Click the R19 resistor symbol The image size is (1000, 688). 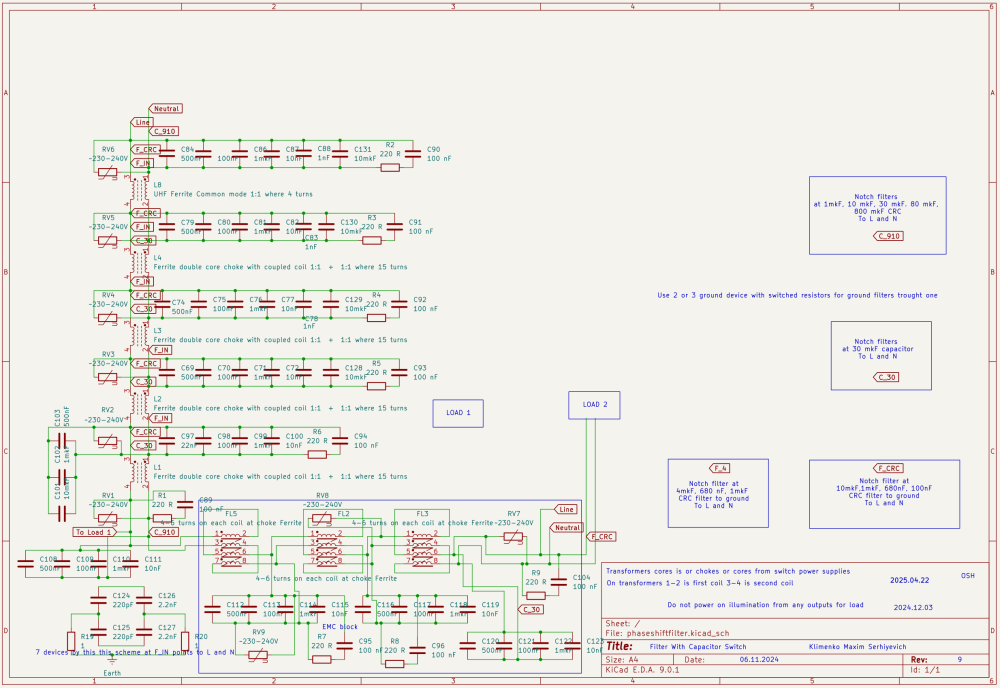71,641
